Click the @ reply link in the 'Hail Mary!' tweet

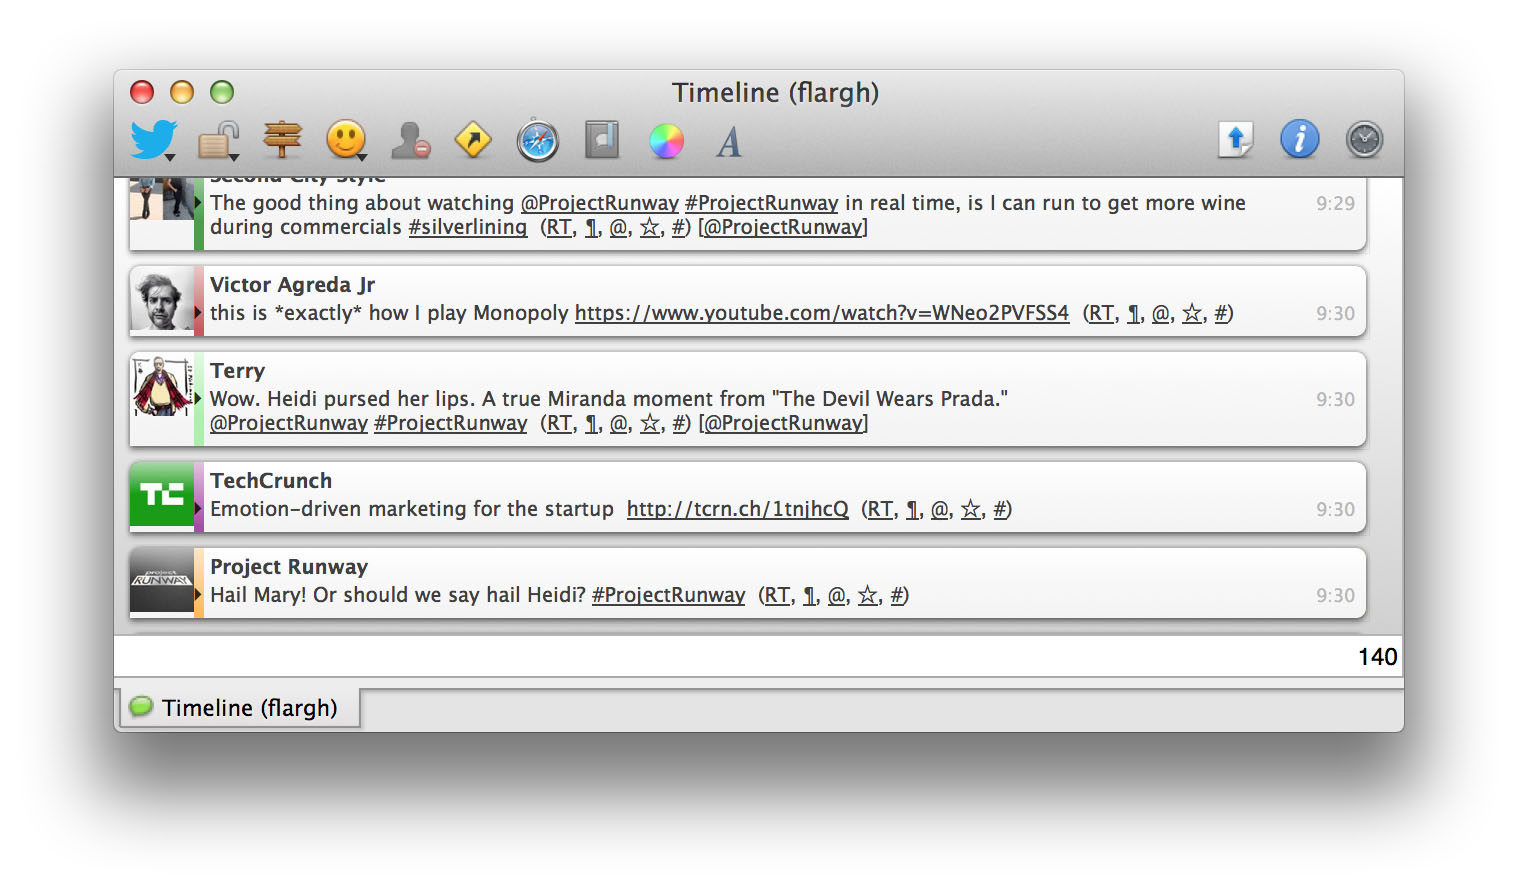838,595
